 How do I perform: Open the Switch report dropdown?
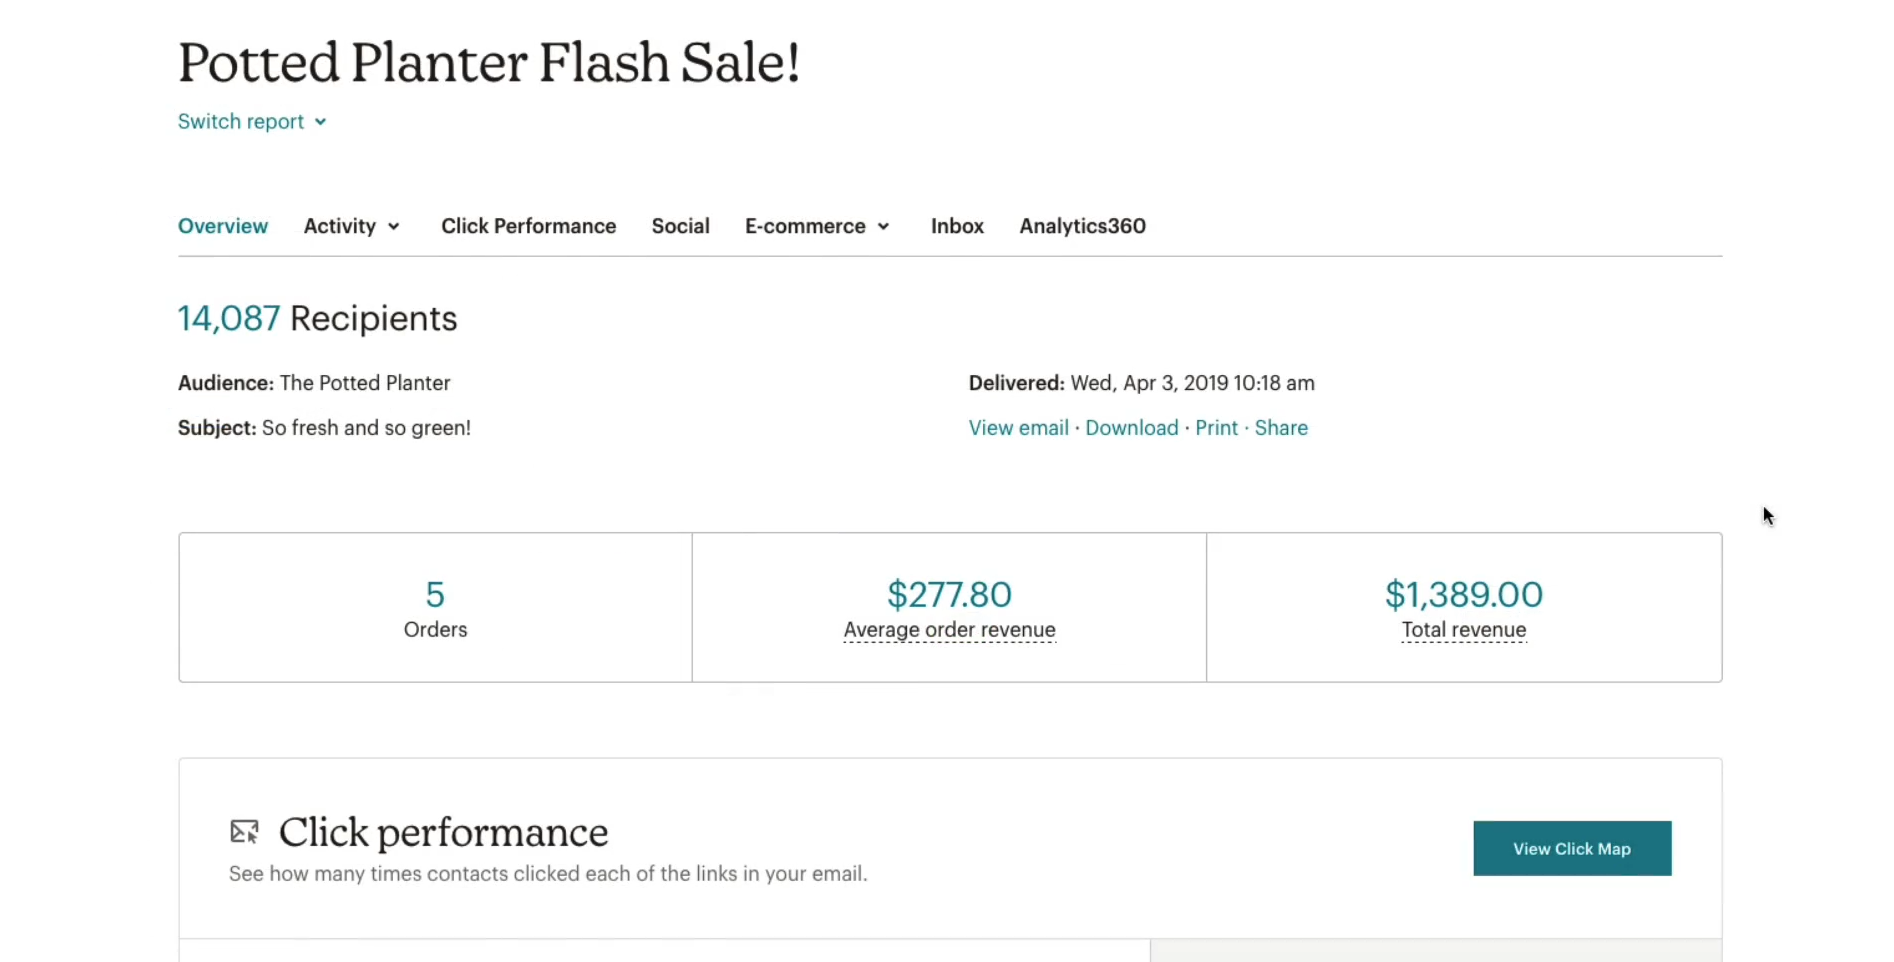tap(252, 122)
